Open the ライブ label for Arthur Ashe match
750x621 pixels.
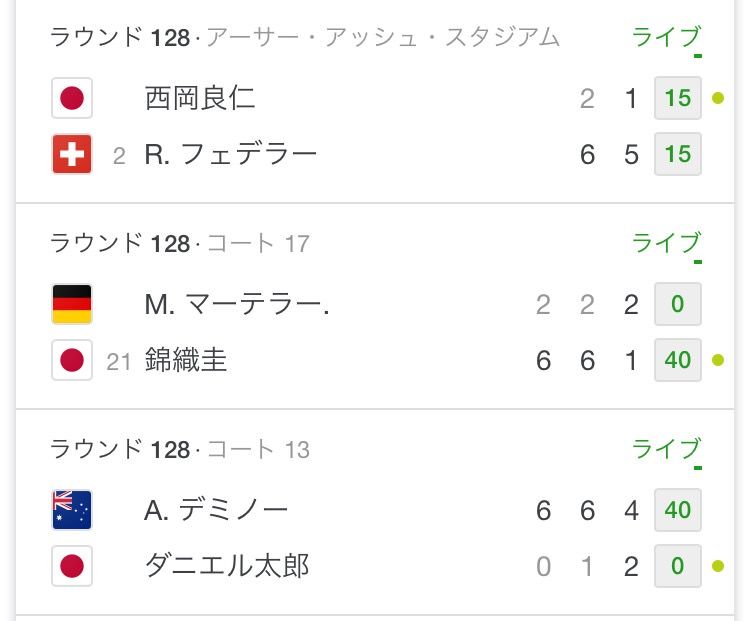667,37
